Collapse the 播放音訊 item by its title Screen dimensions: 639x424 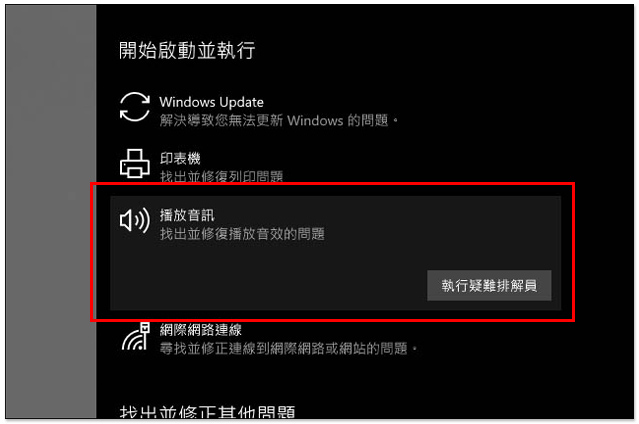point(187,215)
